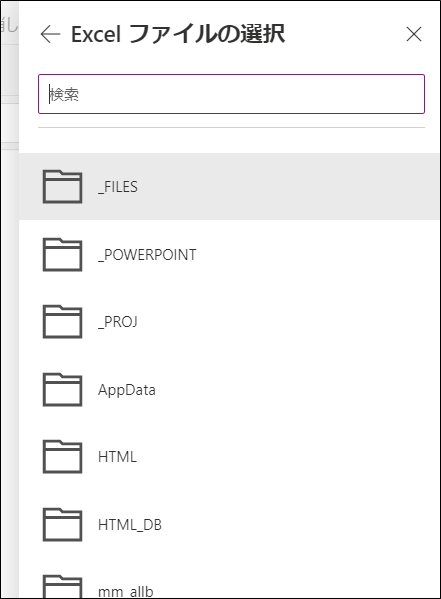The image size is (441, 599).
Task: Click the HTML folder icon
Action: [62, 457]
